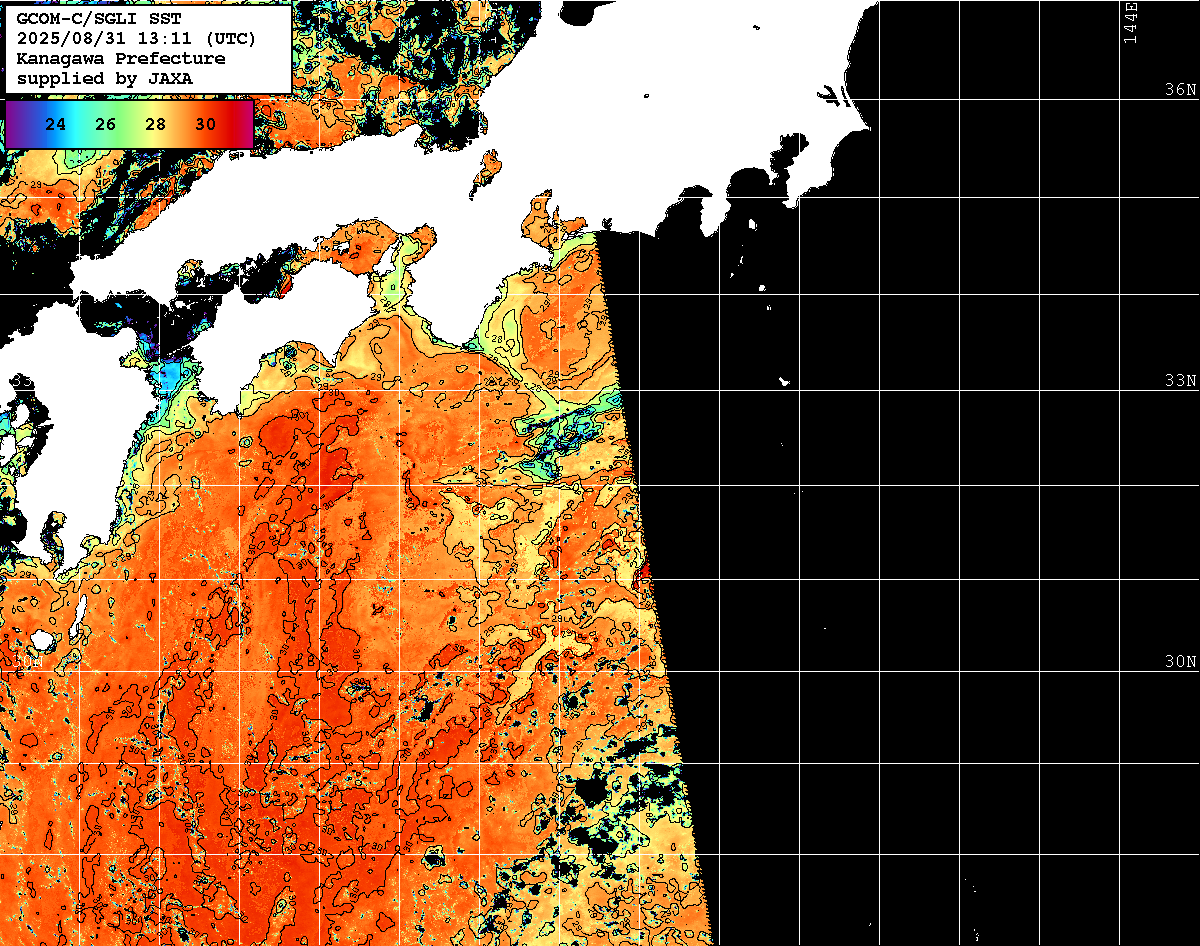Screen dimensions: 1200x946
Task: Click the 144E longitude label
Action: pos(1130,23)
